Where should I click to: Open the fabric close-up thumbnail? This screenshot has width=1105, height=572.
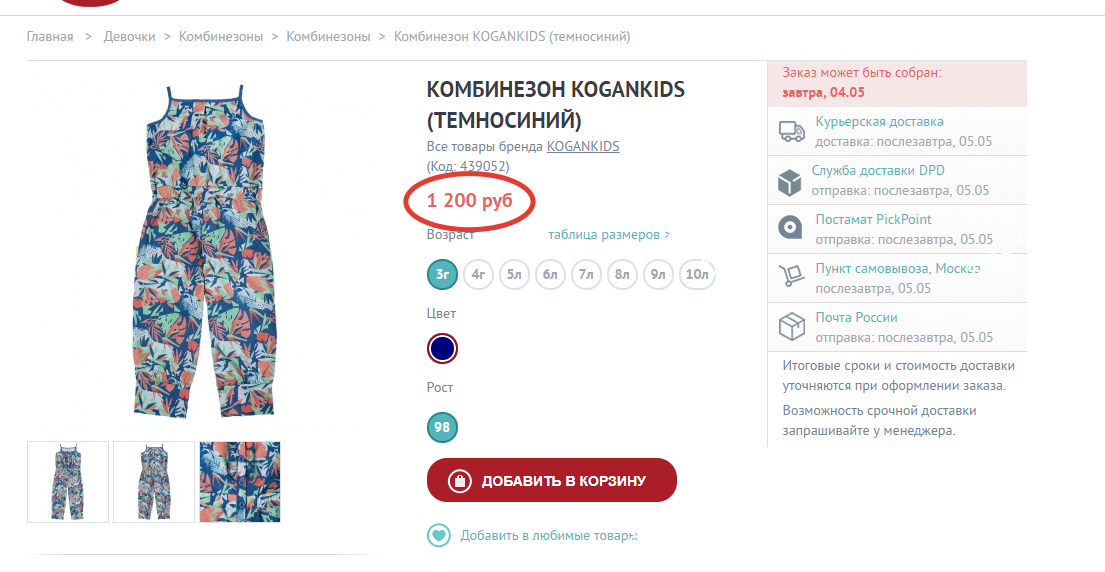(240, 482)
